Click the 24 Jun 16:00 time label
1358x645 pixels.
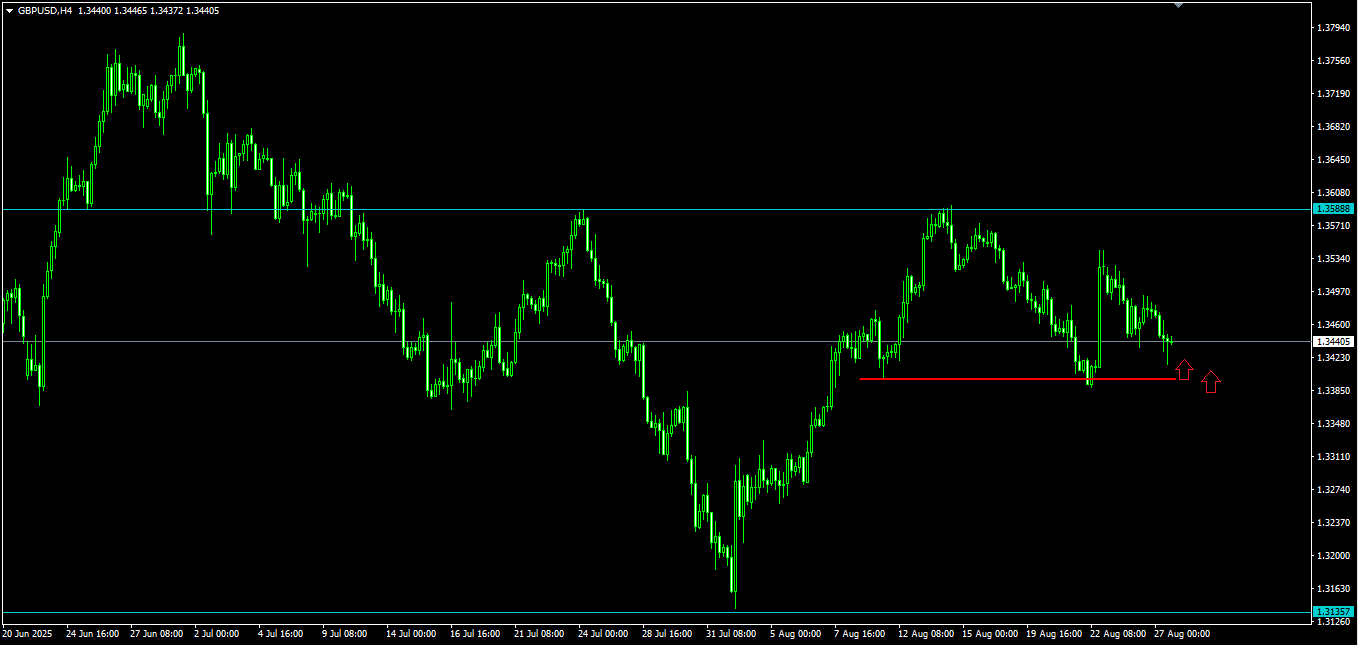tap(93, 634)
